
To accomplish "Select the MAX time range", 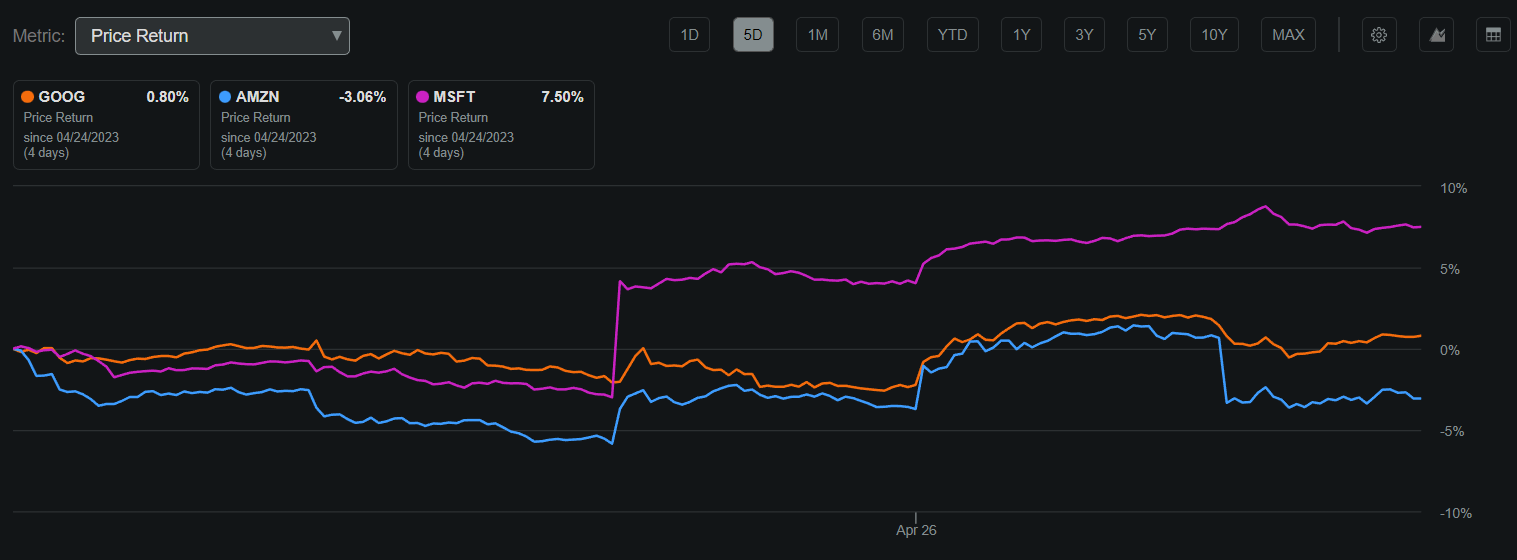I will pyautogui.click(x=1288, y=35).
